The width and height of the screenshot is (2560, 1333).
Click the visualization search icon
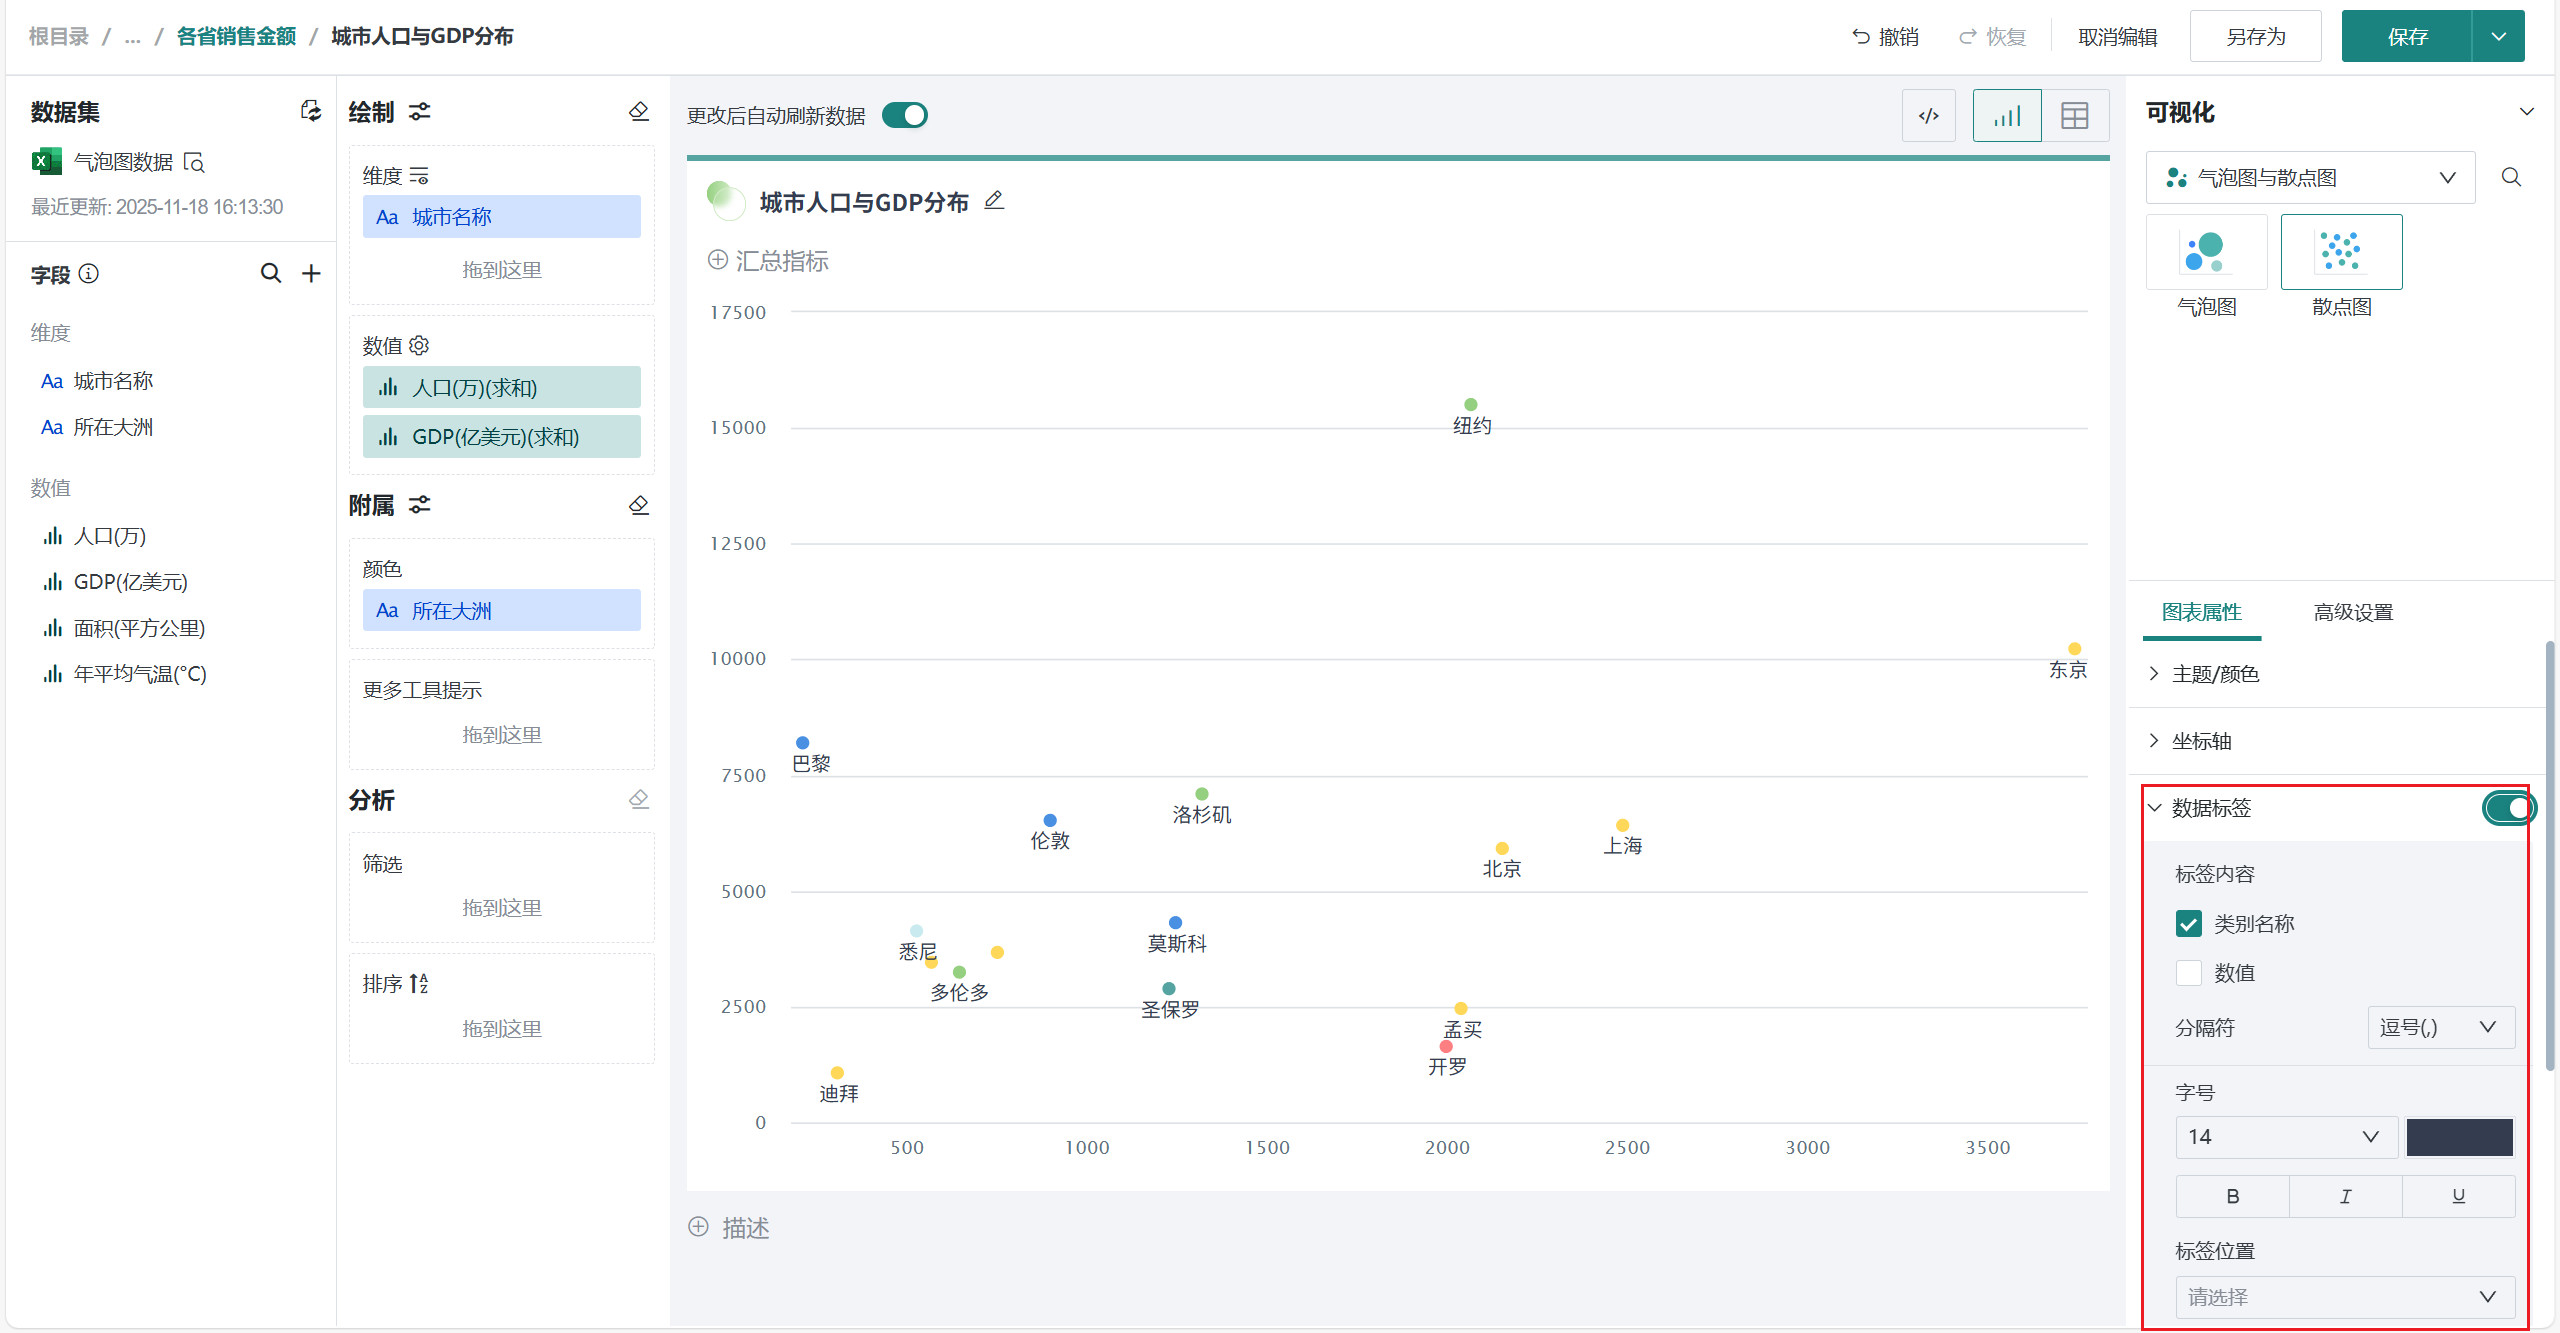(x=2511, y=177)
